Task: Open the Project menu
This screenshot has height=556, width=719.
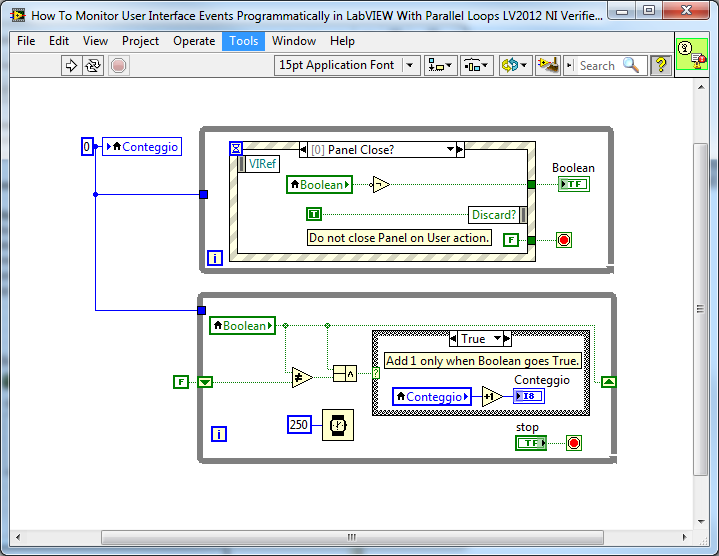Action: [x=140, y=41]
